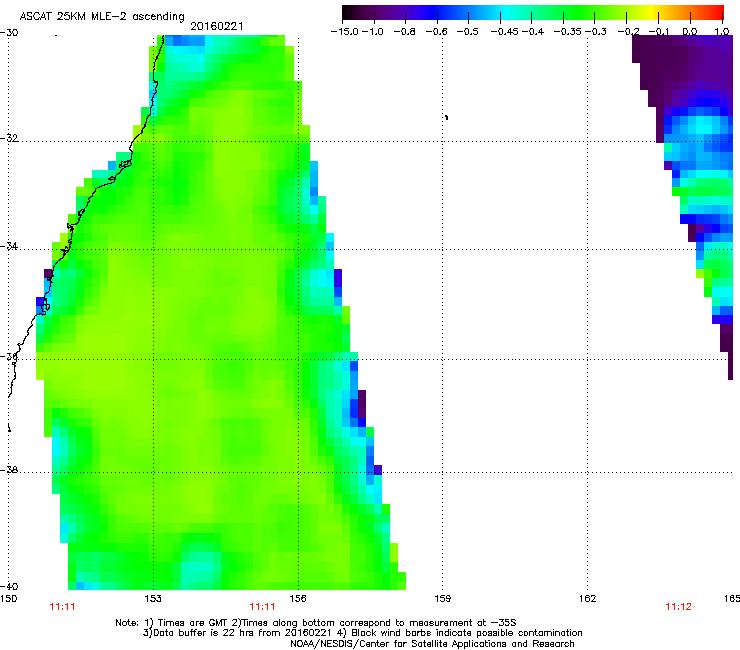Click the 153 longitude axis label
Viewport: 740px width, 650px height.
(x=153, y=599)
